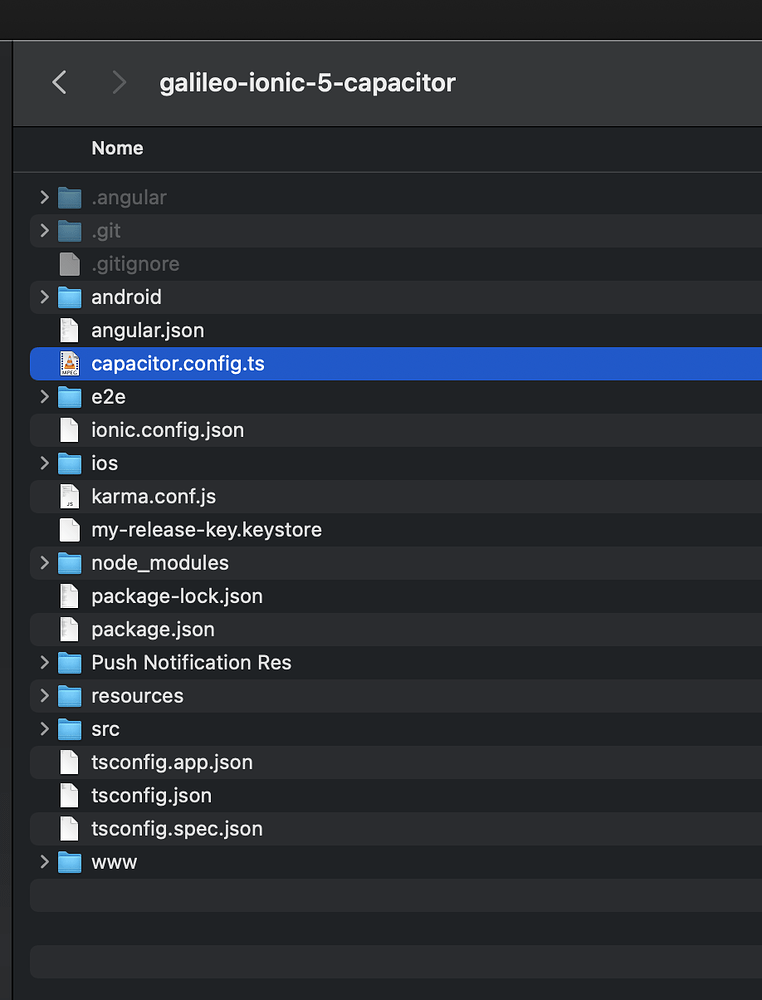Click the angular.json document icon
The height and width of the screenshot is (1000, 762).
[68, 330]
